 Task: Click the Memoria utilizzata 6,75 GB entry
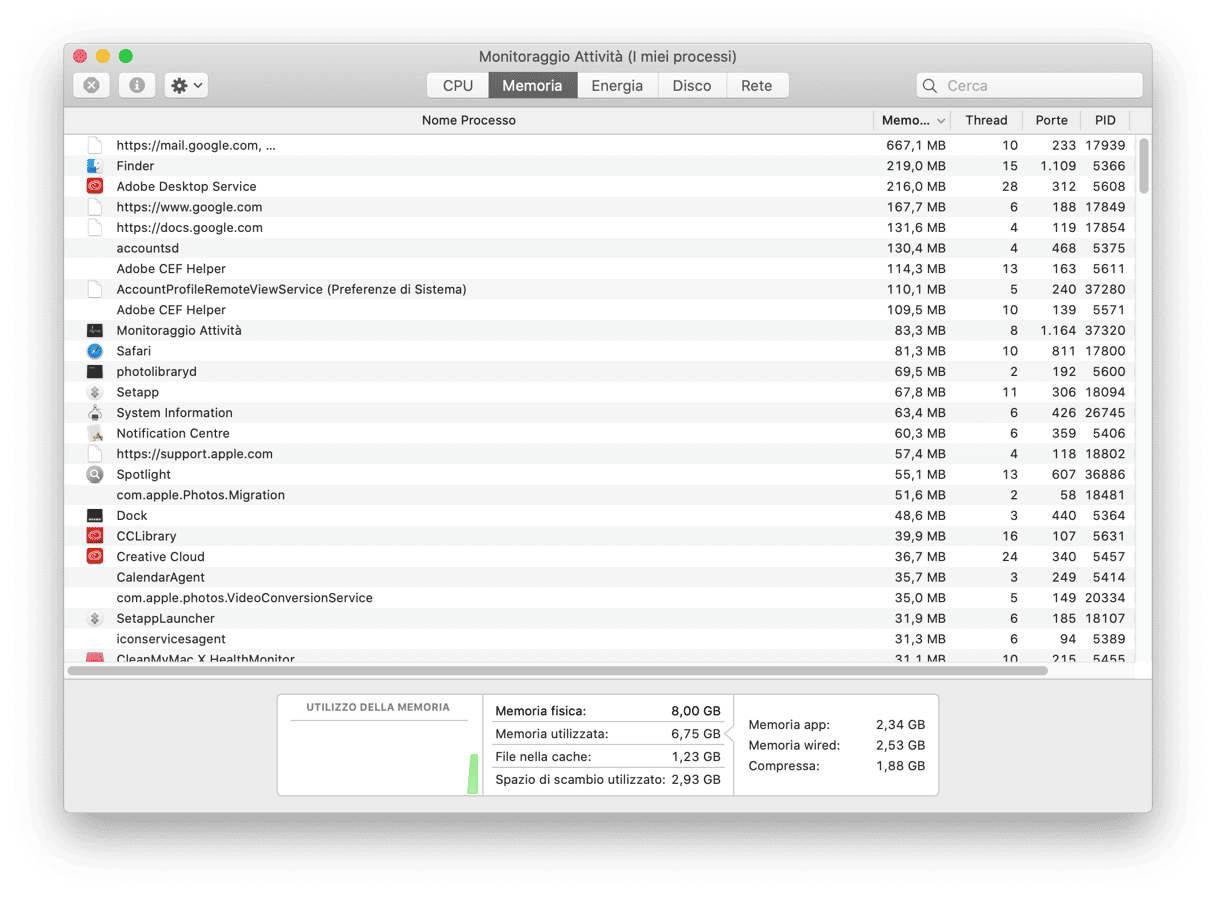coord(608,734)
